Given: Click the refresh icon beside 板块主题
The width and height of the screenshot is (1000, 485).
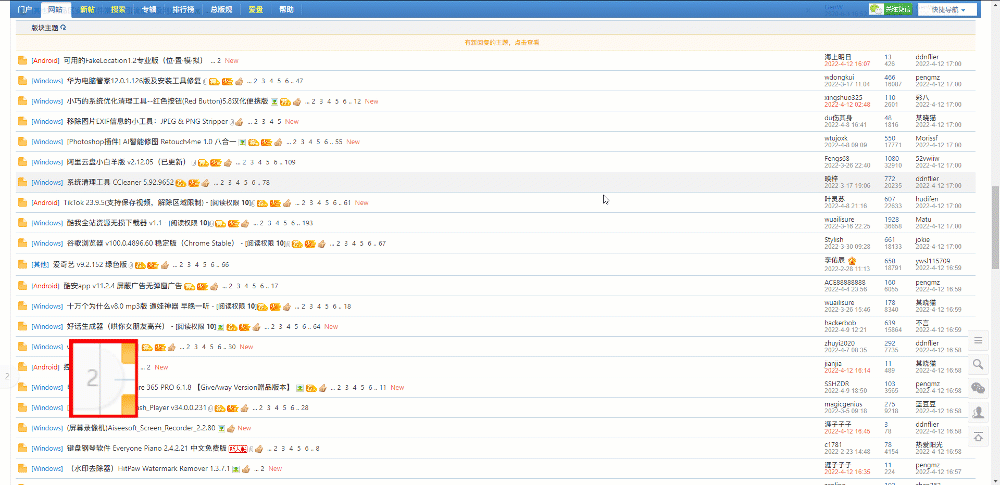Looking at the screenshot, I should (x=63, y=28).
